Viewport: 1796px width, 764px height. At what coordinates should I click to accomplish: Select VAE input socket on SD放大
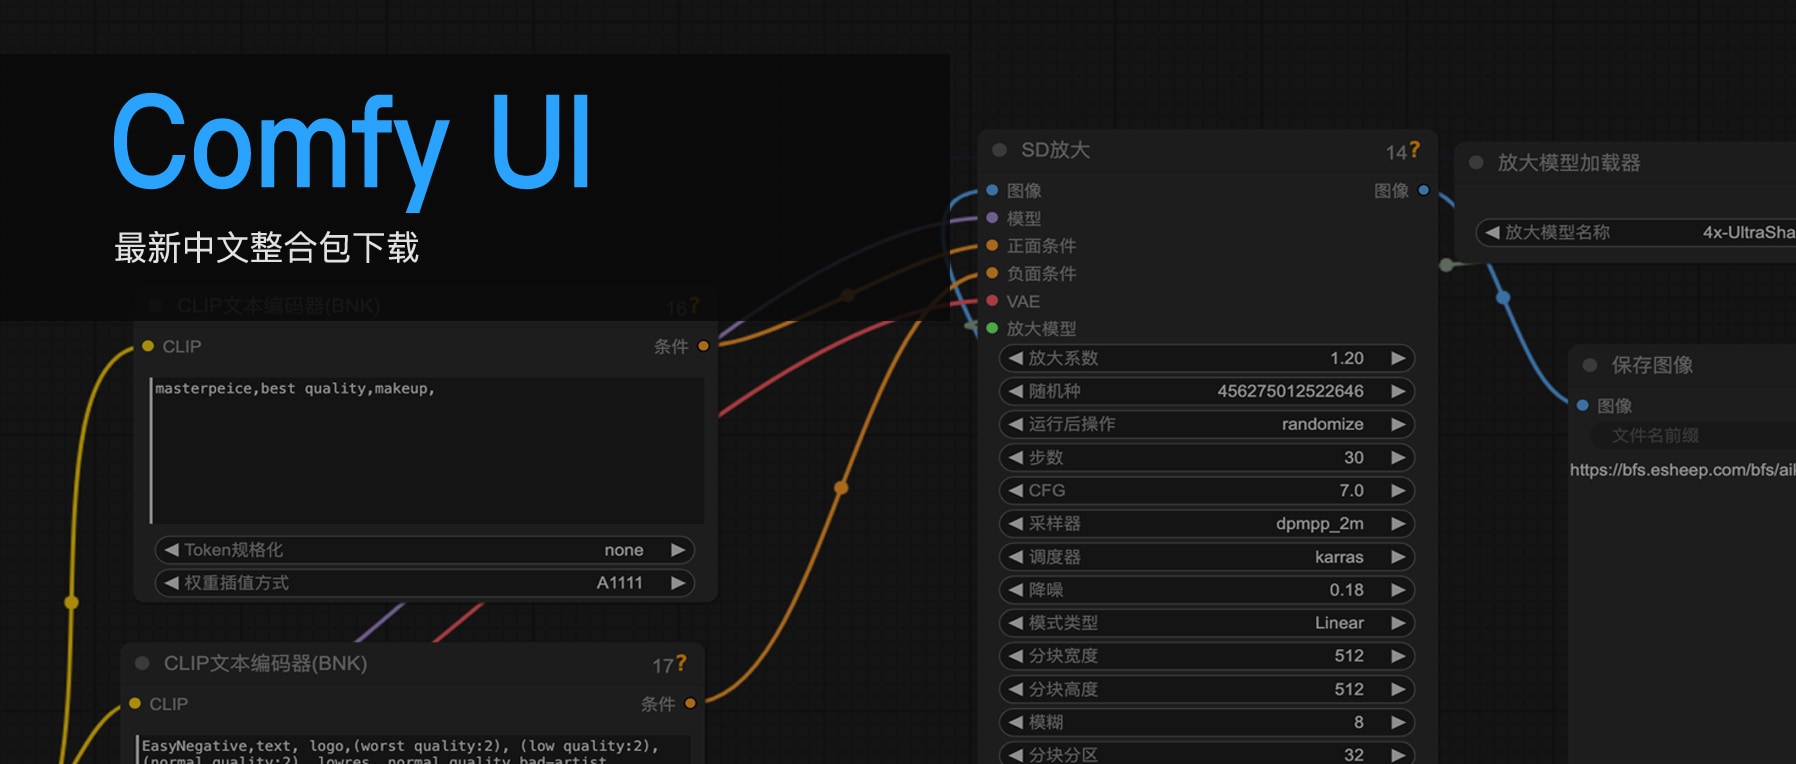pos(992,300)
